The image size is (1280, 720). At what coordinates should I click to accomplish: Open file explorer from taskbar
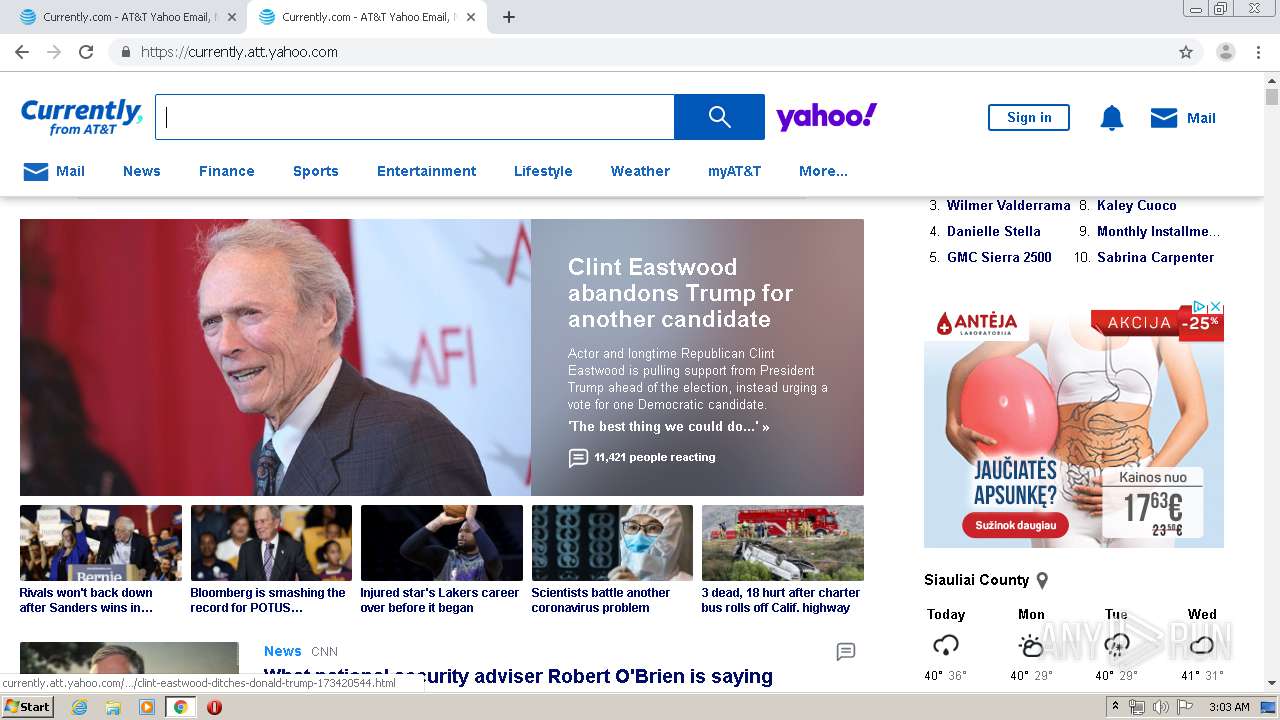tap(113, 707)
